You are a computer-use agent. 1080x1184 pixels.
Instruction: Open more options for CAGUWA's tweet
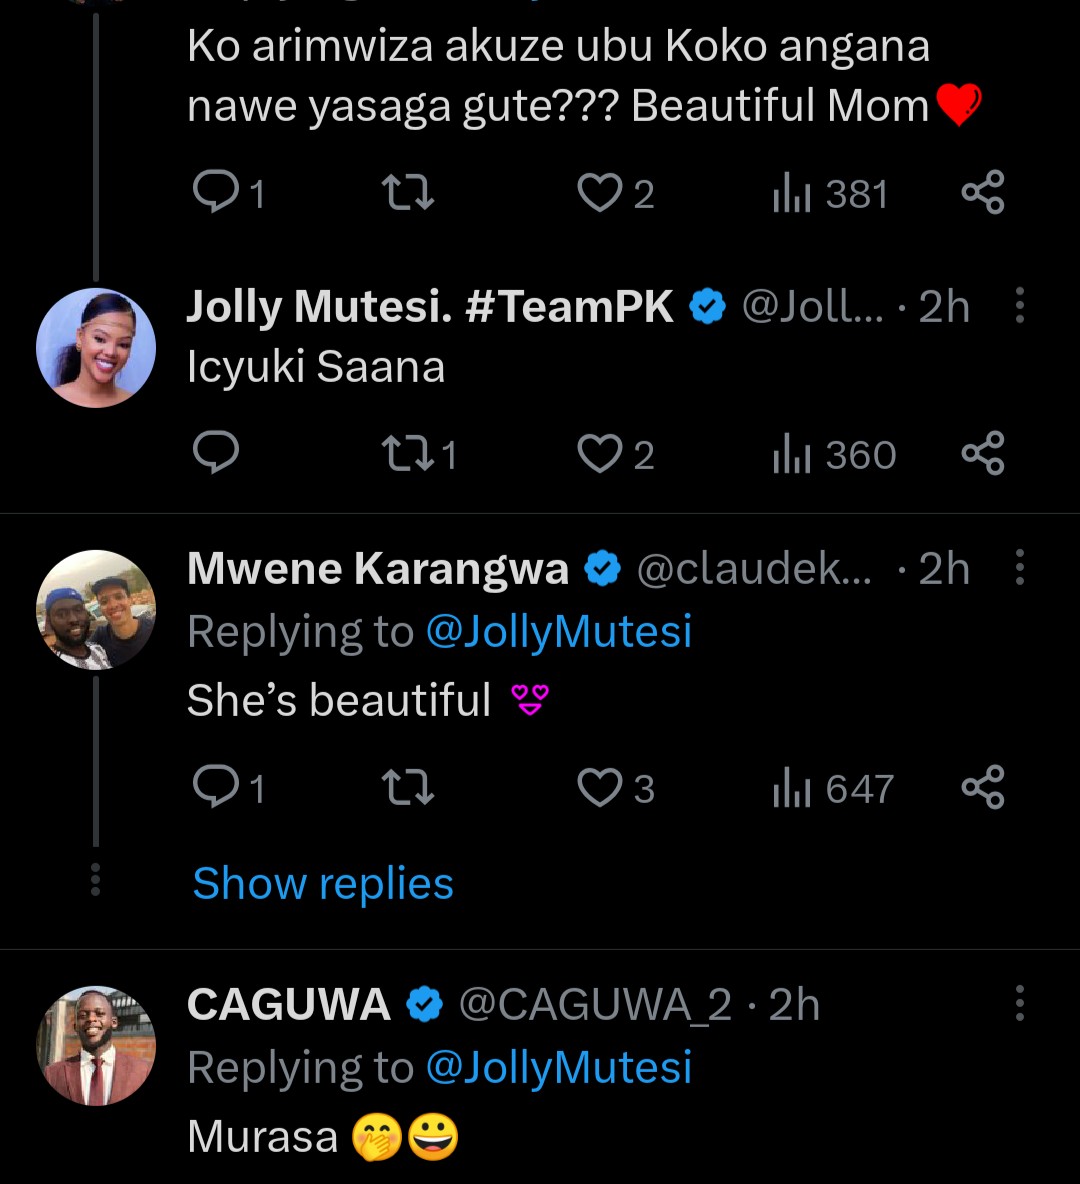[x=1019, y=1003]
